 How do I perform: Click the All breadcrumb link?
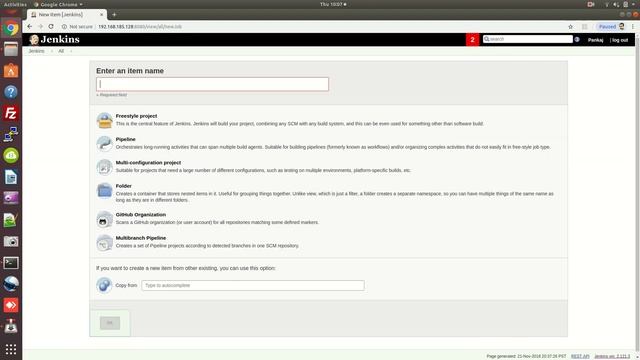pos(61,51)
